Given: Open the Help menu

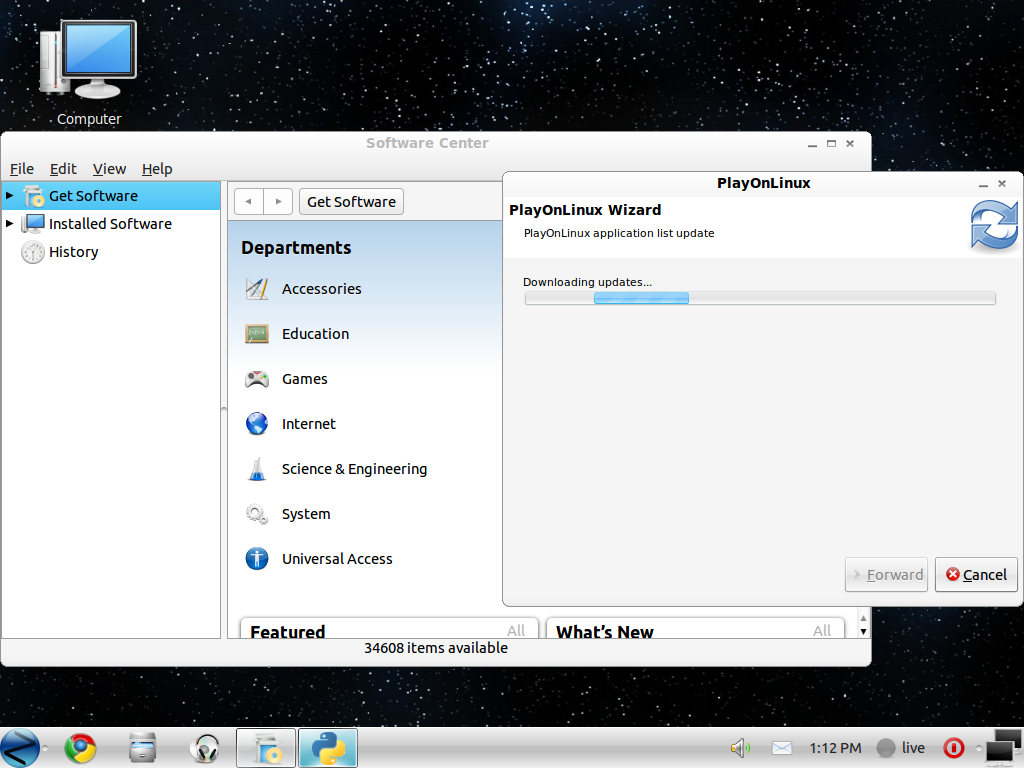Looking at the screenshot, I should click(157, 169).
